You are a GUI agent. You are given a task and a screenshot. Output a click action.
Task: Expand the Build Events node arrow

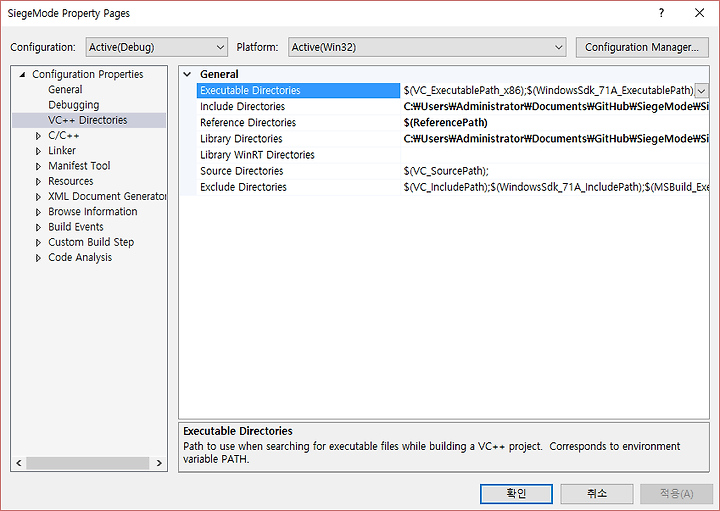click(x=39, y=227)
